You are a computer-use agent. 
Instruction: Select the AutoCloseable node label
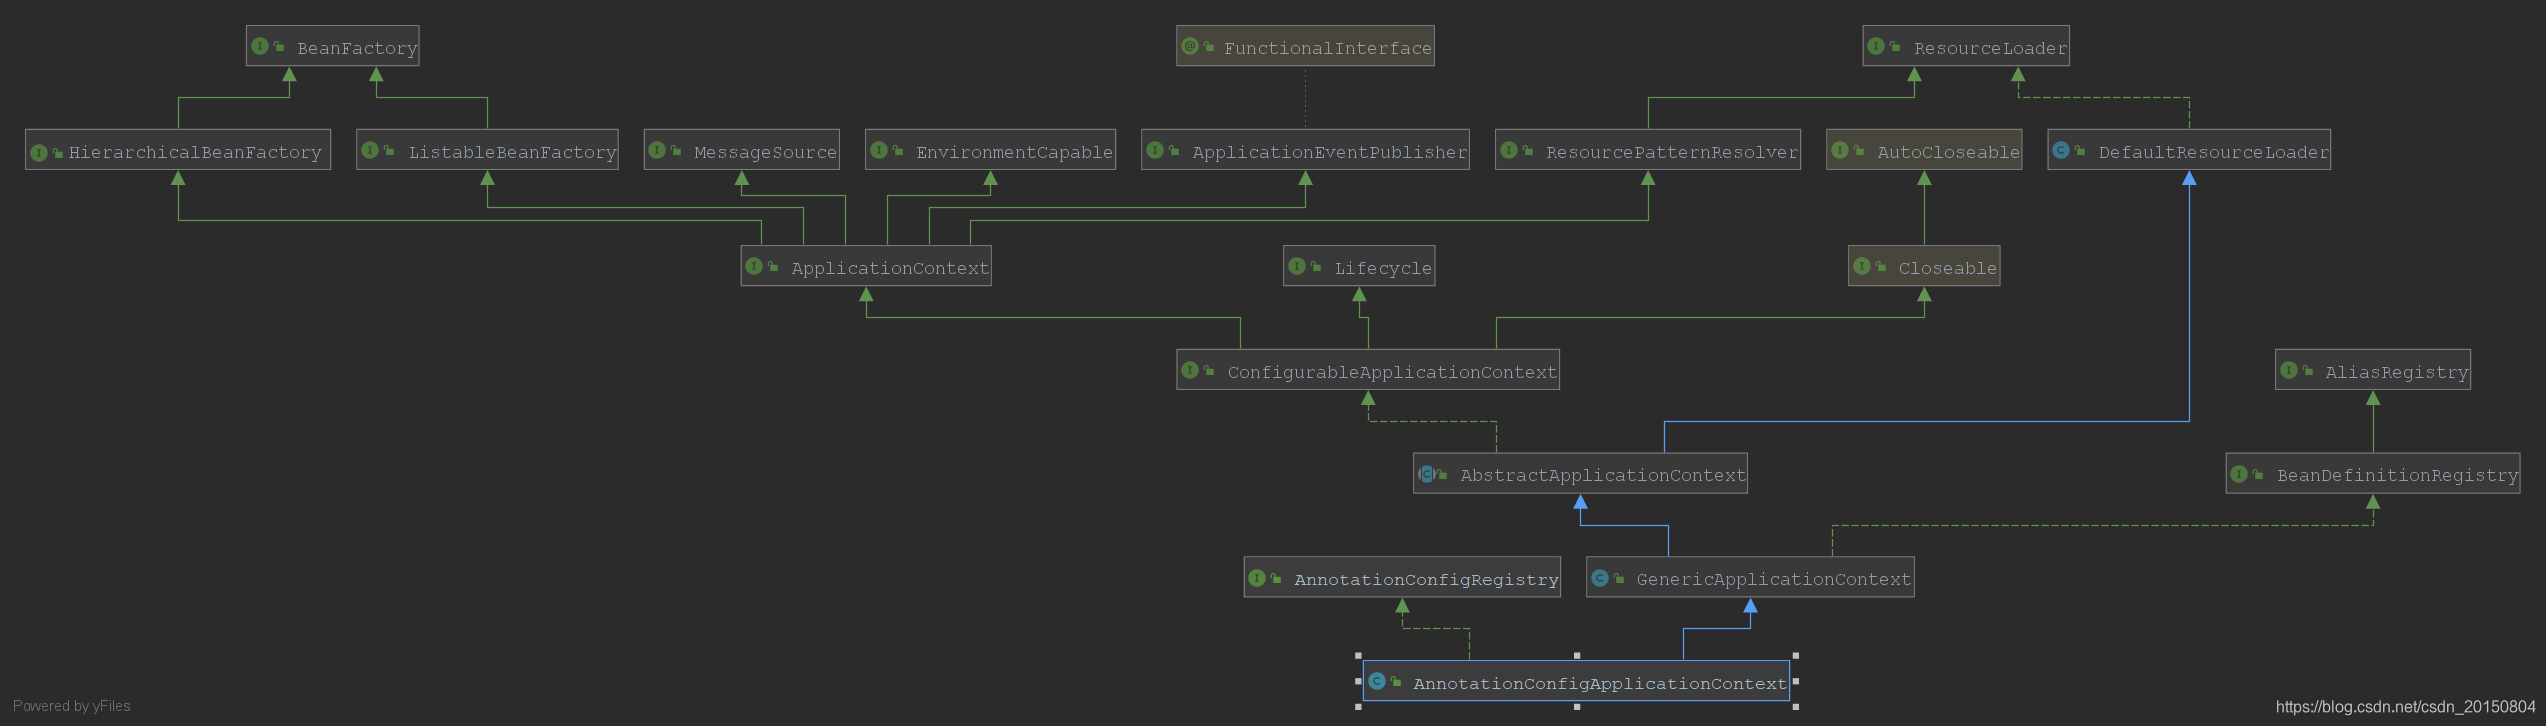coord(1948,152)
